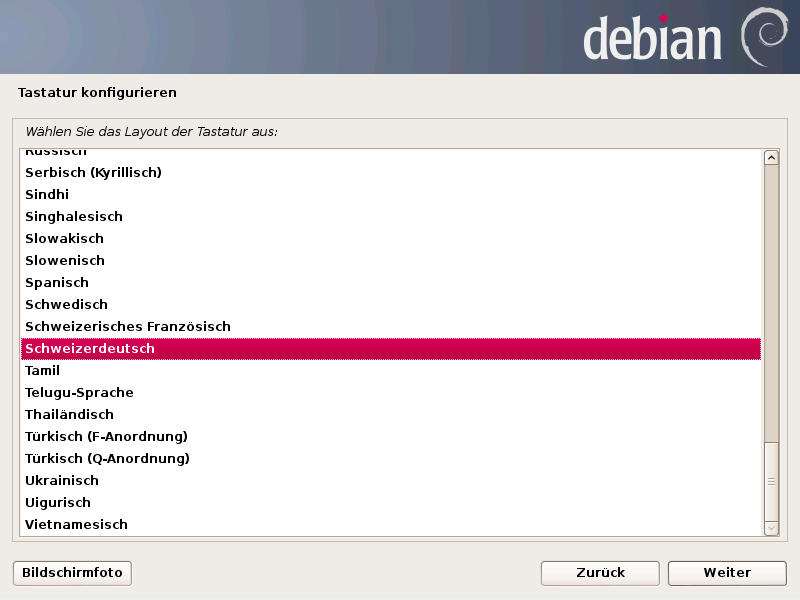
Task: Choose Schweizerisches Französisch layout
Action: click(128, 326)
